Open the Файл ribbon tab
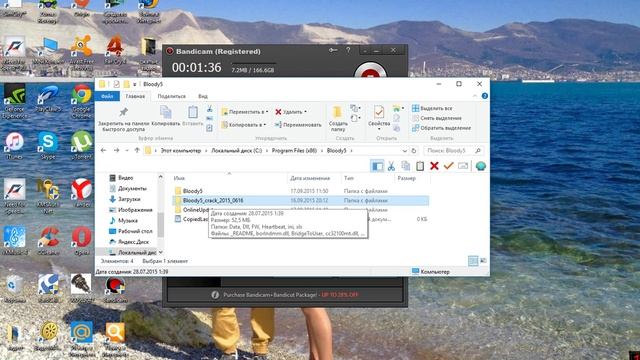The height and width of the screenshot is (360, 640). coord(107,96)
